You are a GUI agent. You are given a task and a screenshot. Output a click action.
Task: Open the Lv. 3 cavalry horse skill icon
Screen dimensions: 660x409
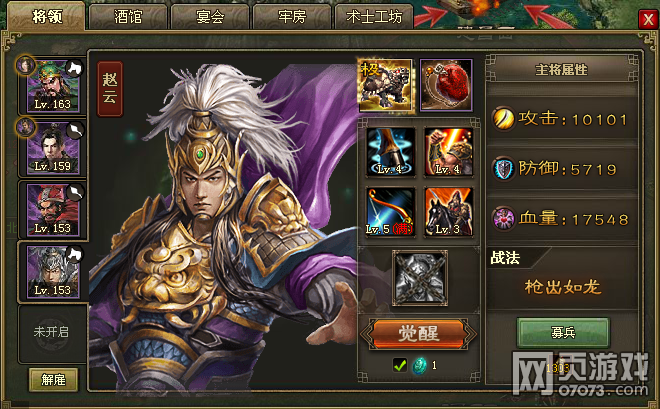click(x=448, y=212)
